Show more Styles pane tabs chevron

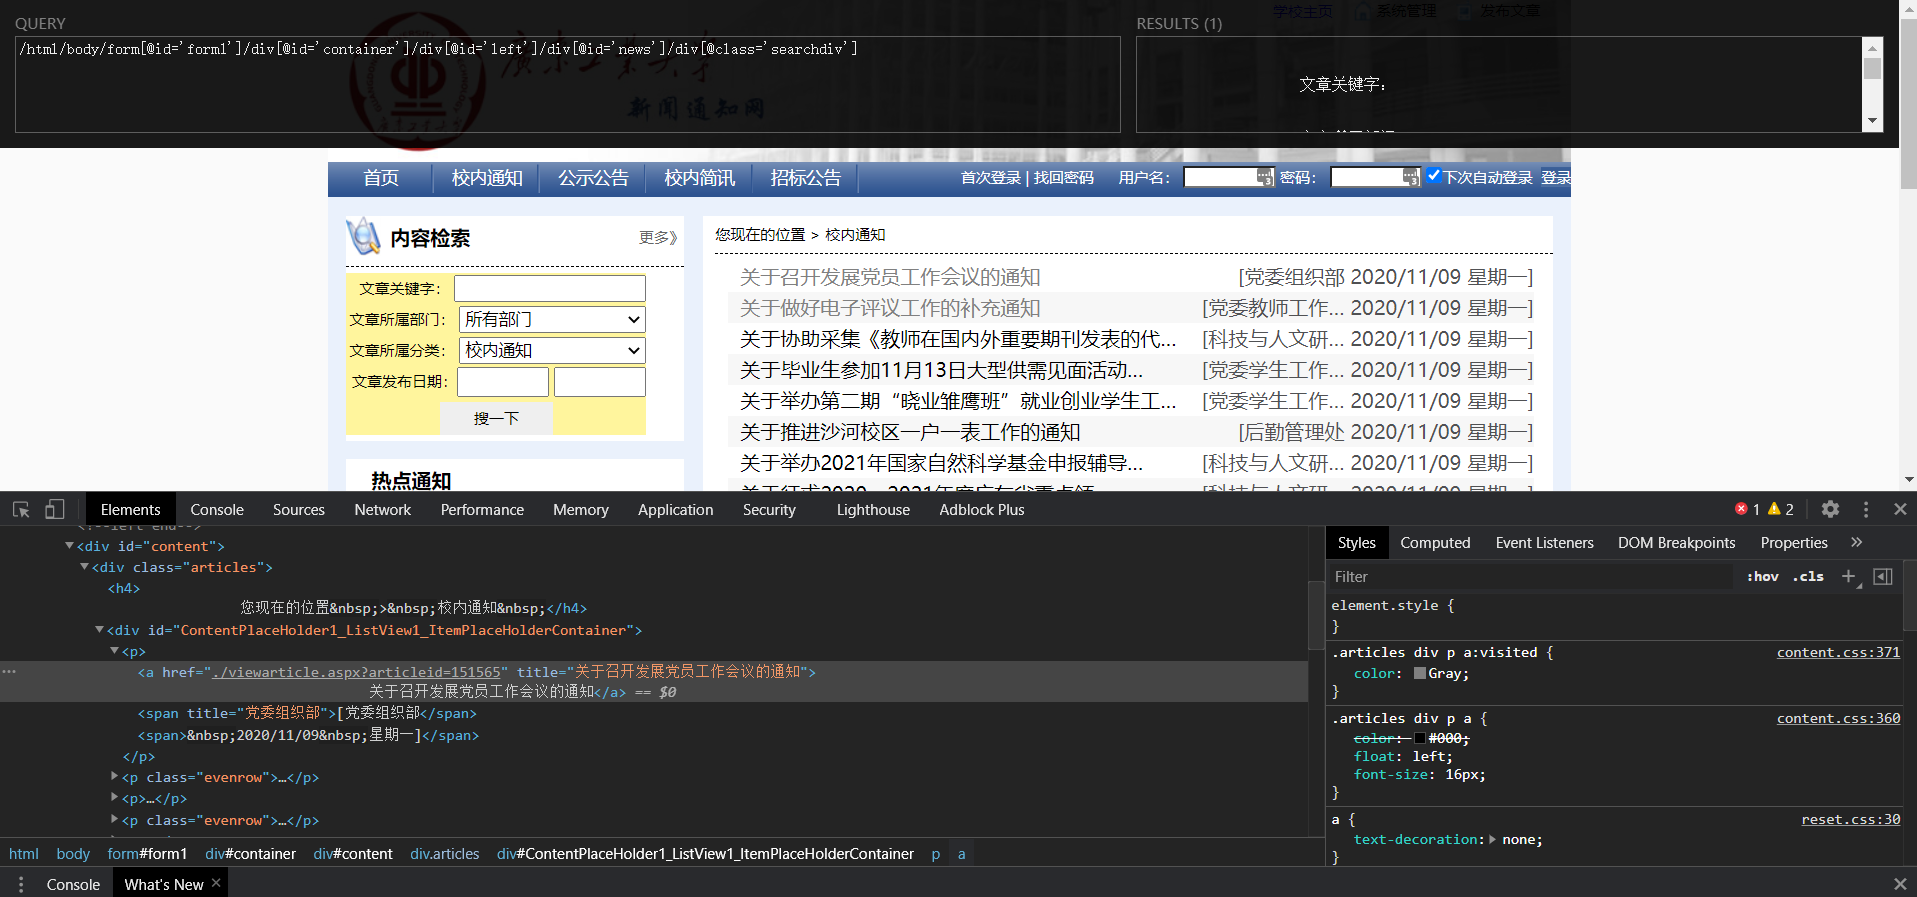(x=1856, y=542)
